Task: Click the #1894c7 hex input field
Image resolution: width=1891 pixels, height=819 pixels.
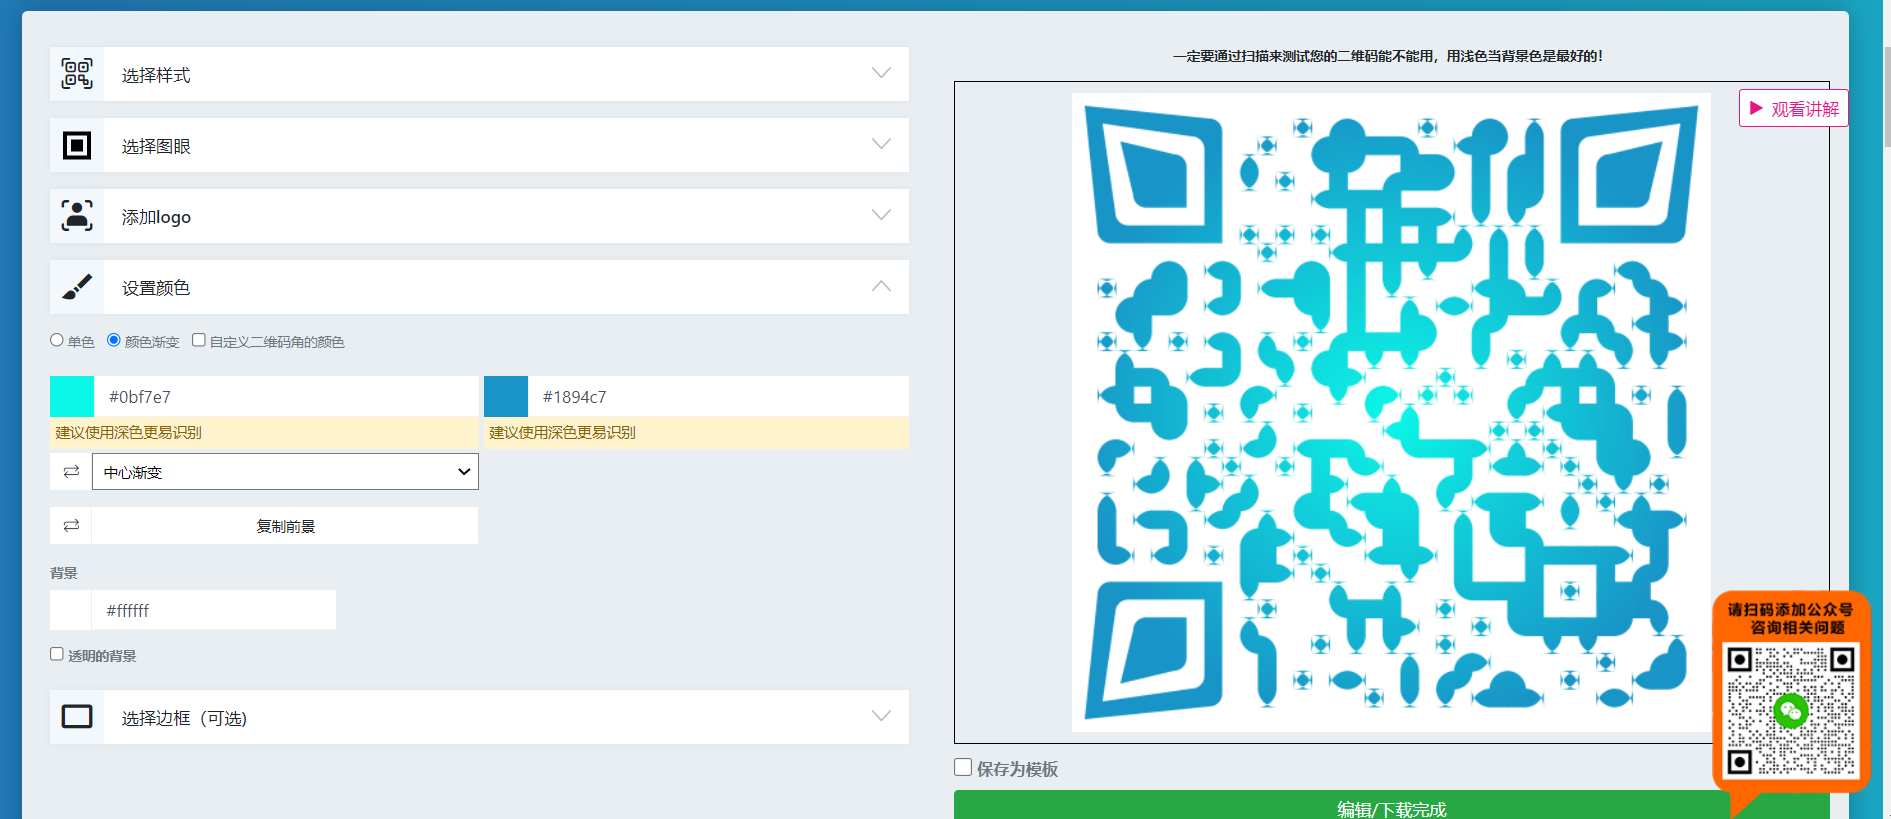Action: 718,396
